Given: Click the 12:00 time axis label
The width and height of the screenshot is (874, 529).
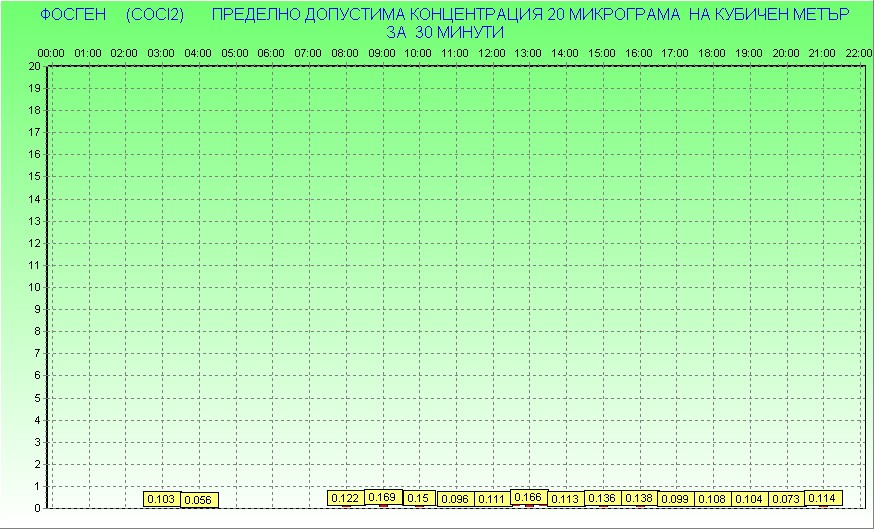Looking at the screenshot, I should 491,52.
